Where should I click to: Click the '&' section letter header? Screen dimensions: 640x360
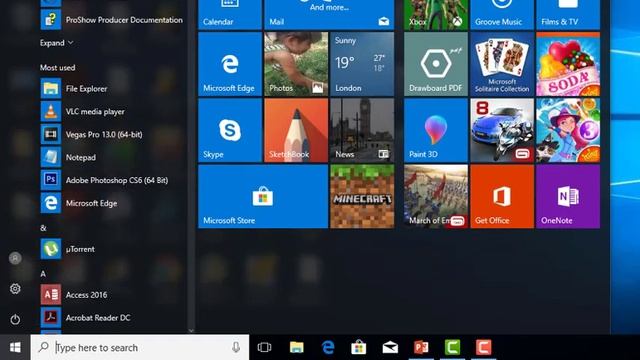(x=43, y=228)
